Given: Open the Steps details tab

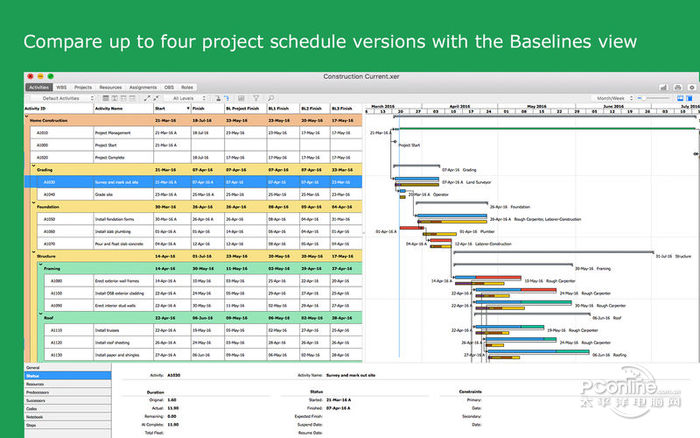Looking at the screenshot, I should click(x=67, y=425).
